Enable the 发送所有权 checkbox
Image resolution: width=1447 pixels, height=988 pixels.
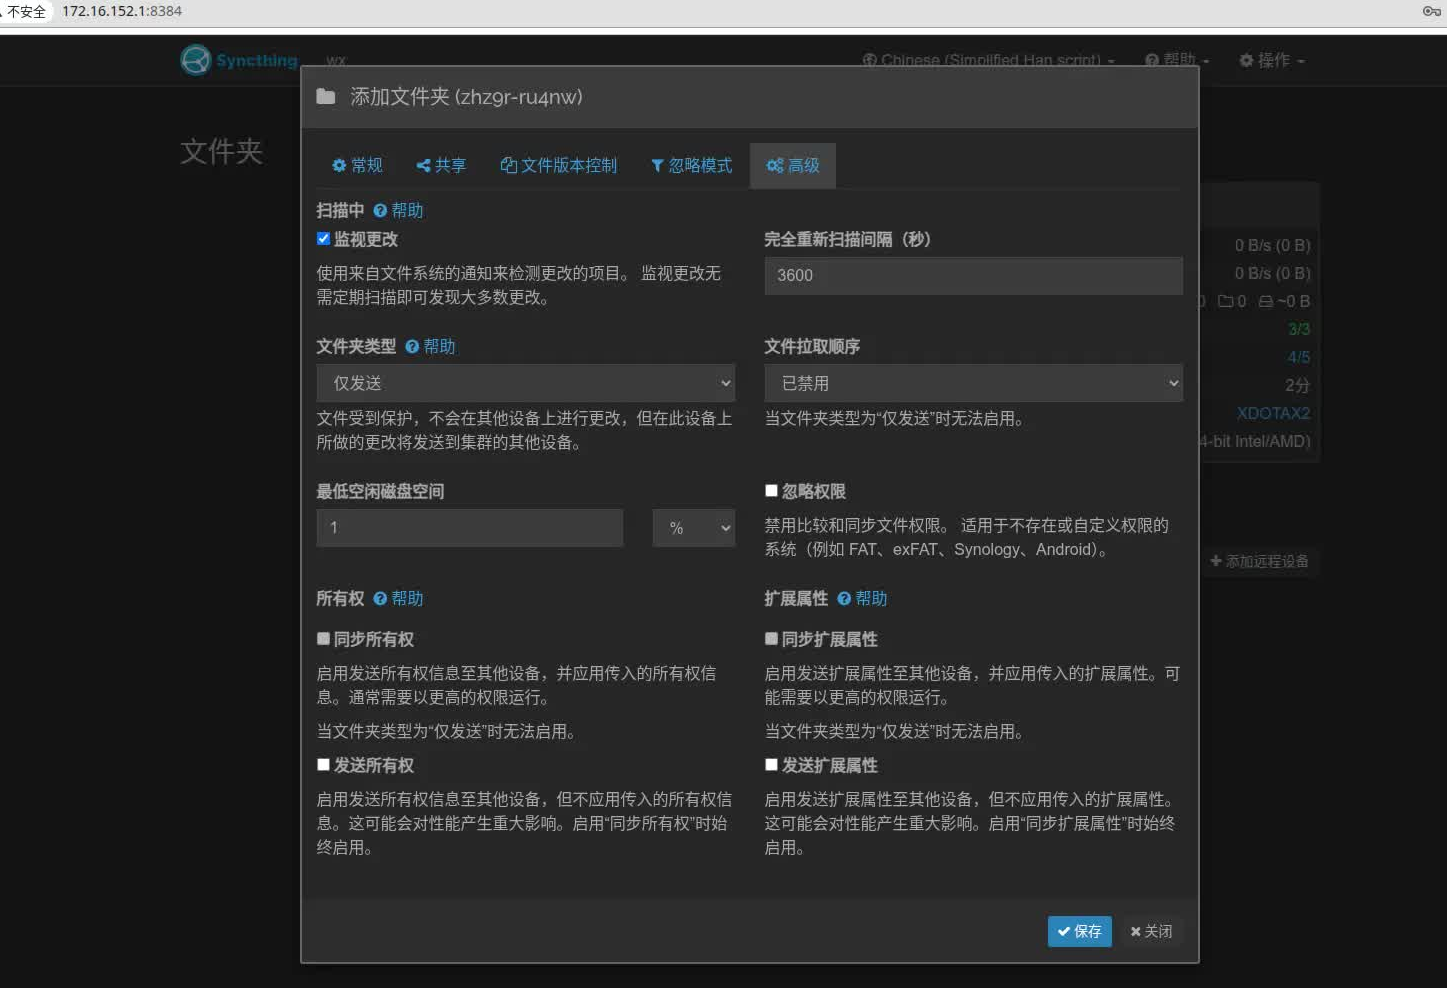click(x=323, y=764)
